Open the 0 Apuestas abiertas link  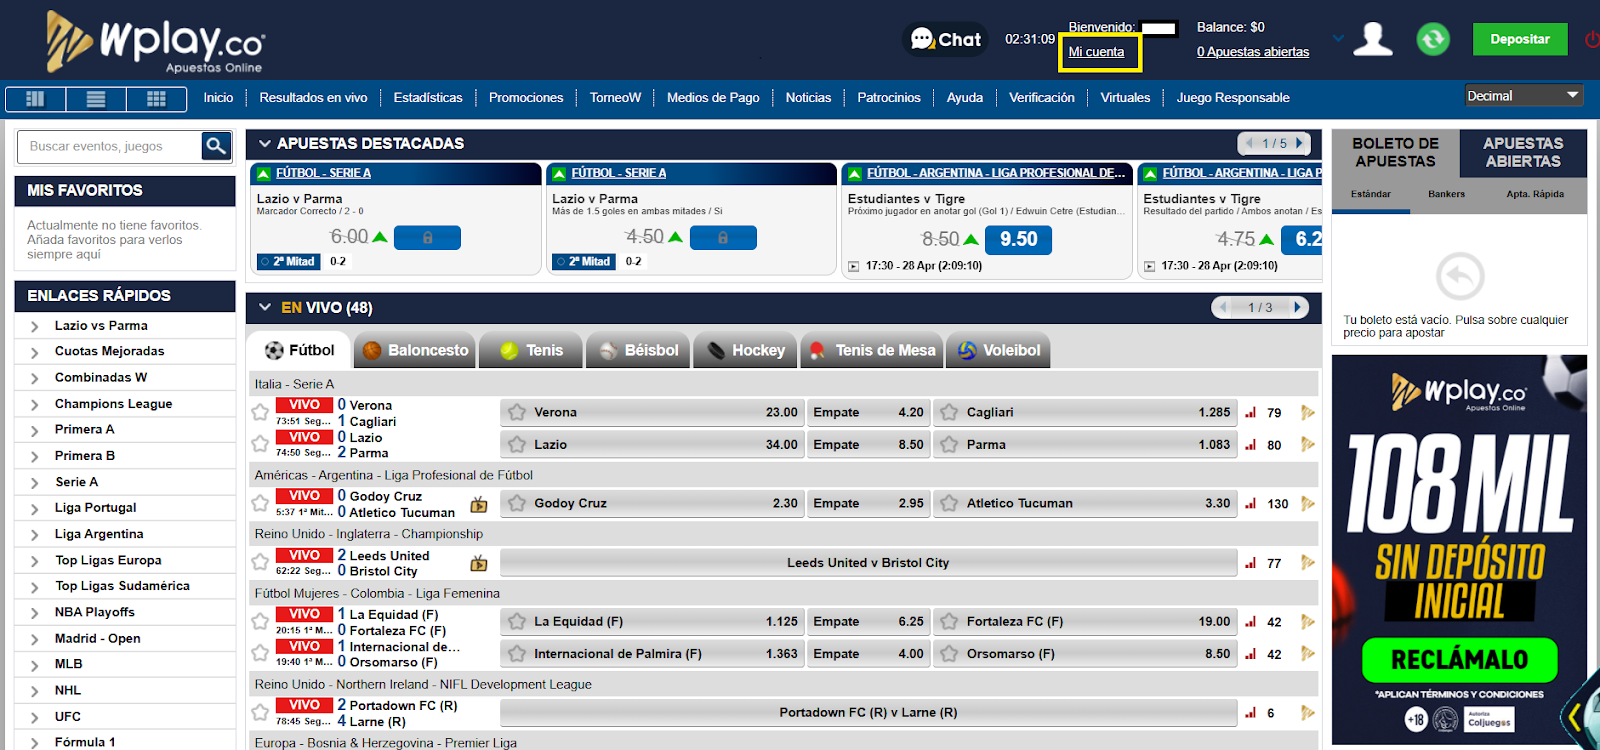tap(1253, 52)
